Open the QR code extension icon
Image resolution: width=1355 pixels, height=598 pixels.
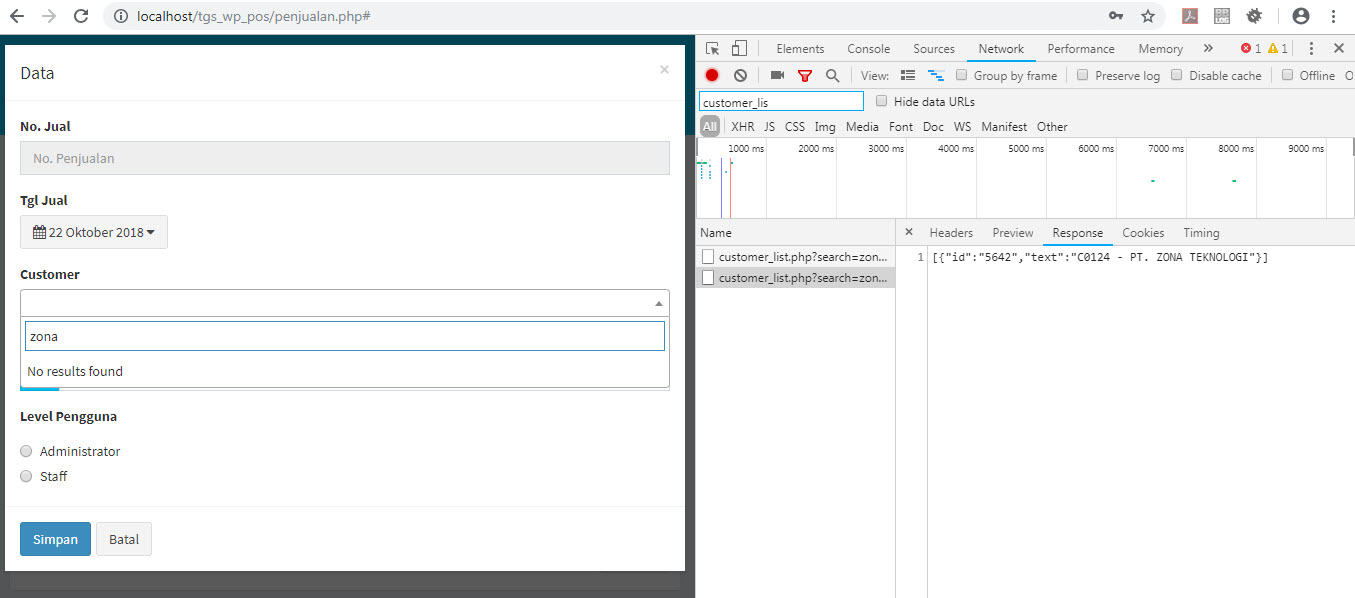tap(1222, 16)
